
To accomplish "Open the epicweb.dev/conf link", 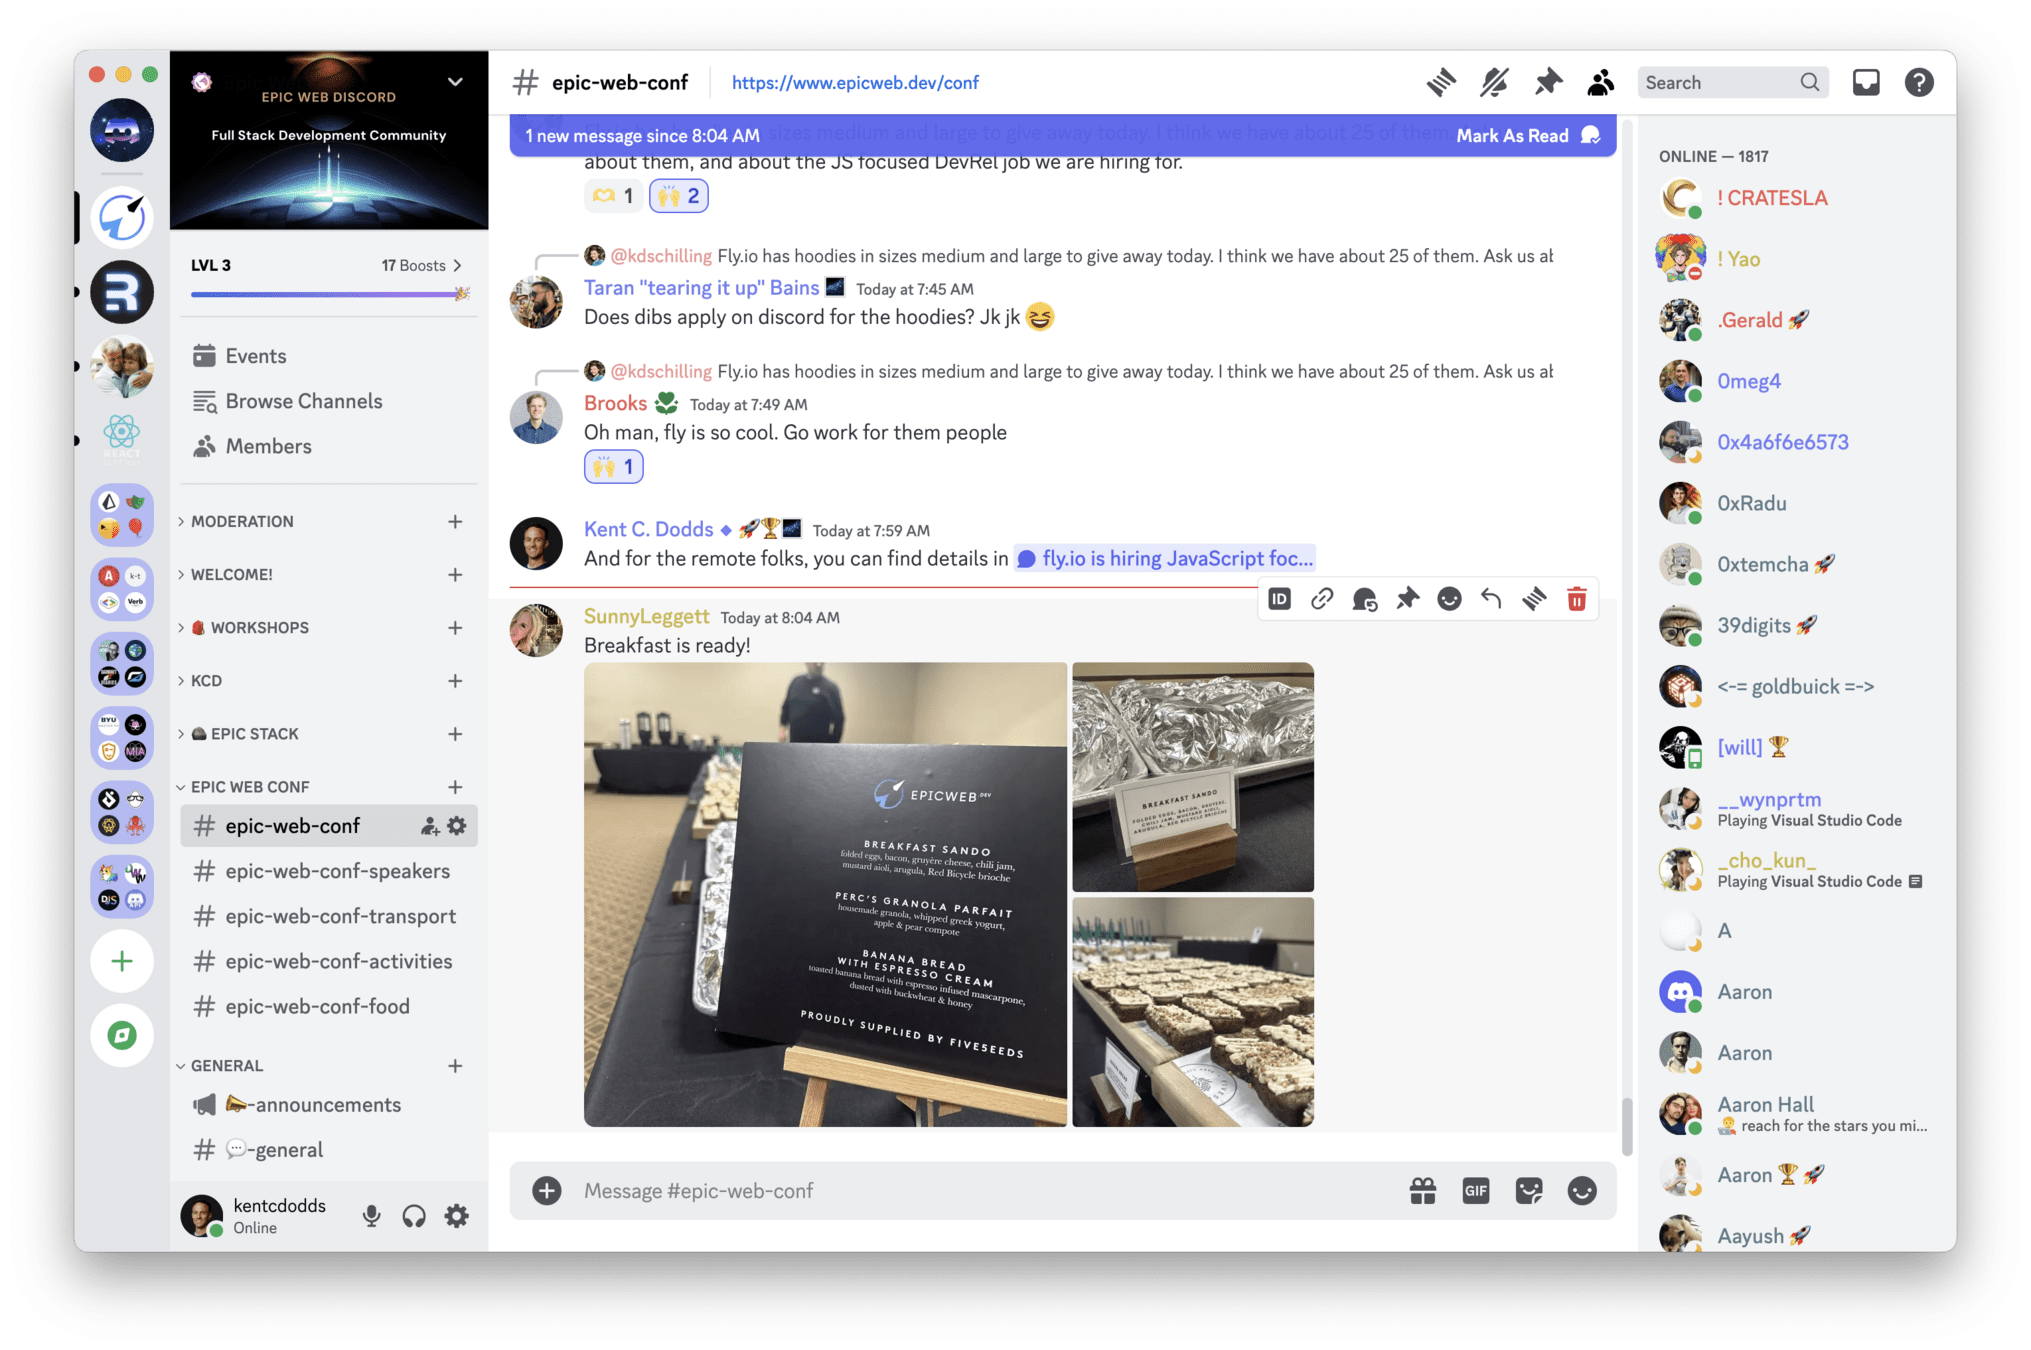I will coord(854,83).
